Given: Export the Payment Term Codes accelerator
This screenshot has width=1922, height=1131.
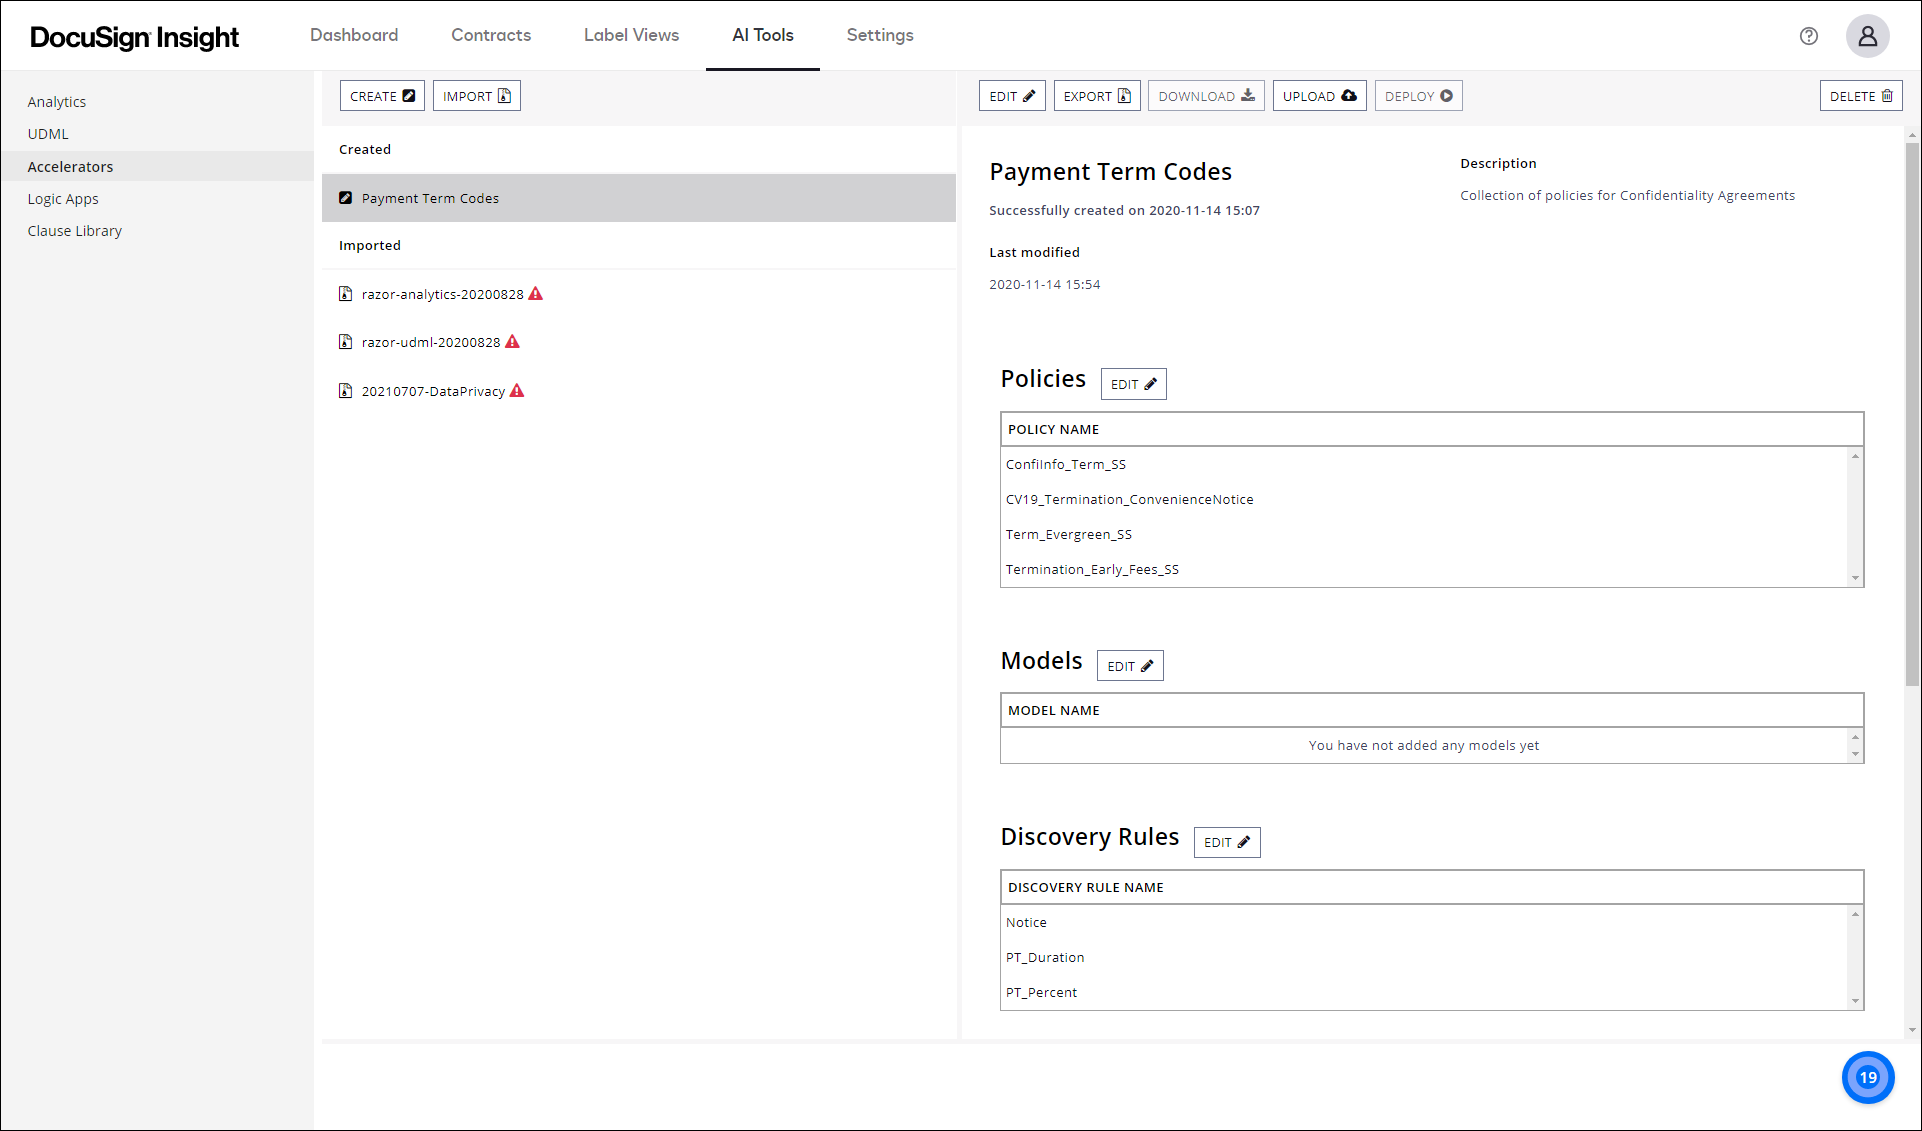Looking at the screenshot, I should click(1096, 95).
